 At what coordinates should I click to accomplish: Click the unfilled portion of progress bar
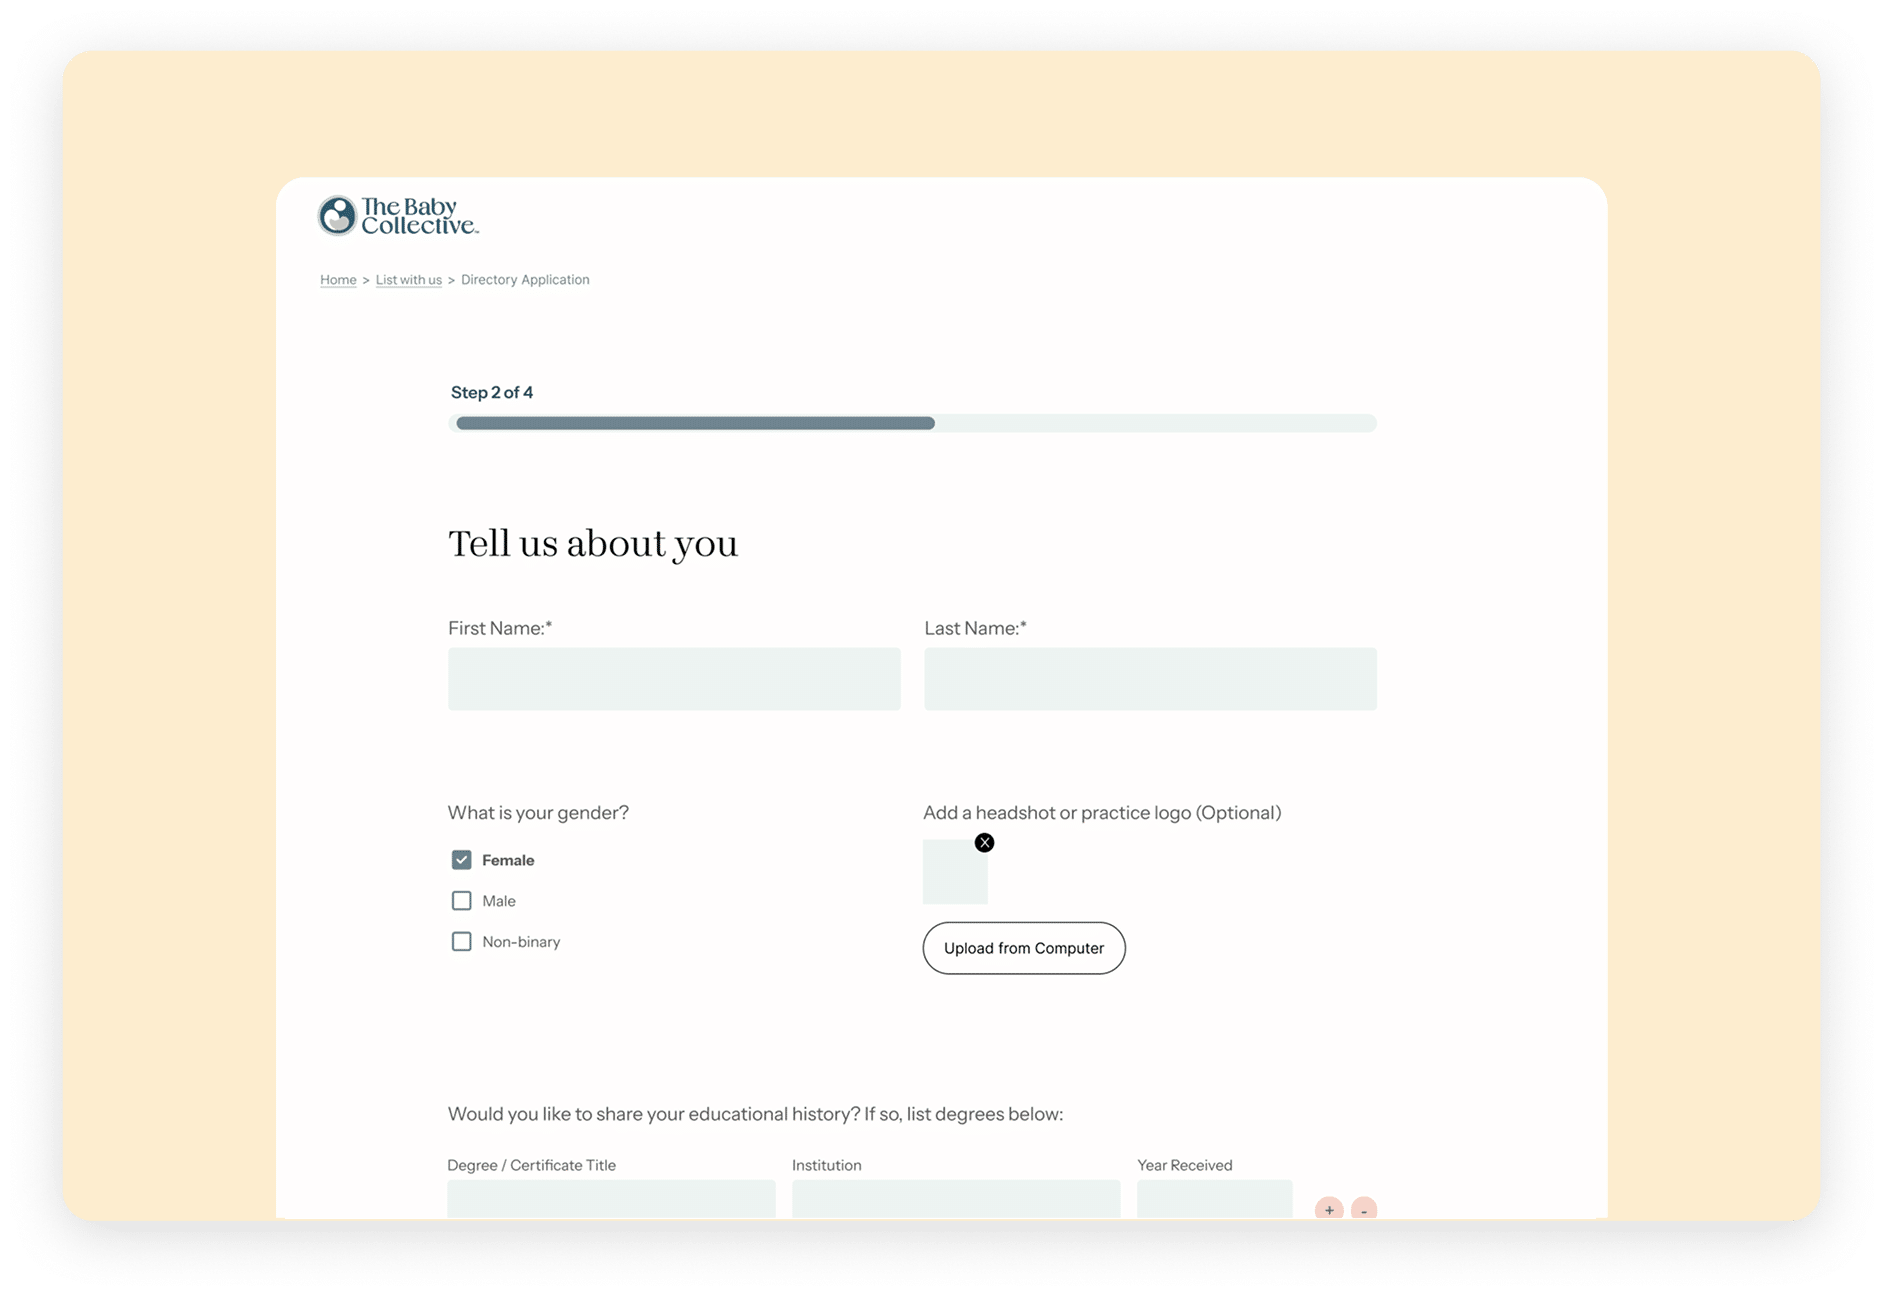(1155, 424)
